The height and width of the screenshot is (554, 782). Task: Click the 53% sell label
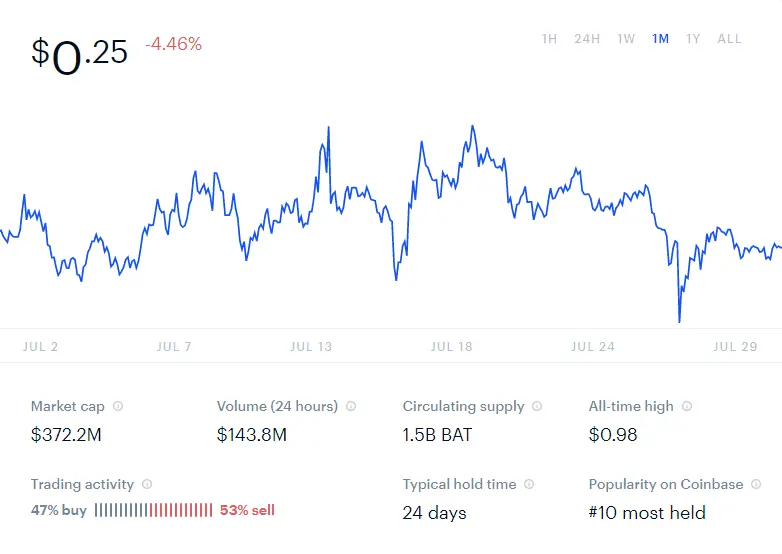point(247,510)
